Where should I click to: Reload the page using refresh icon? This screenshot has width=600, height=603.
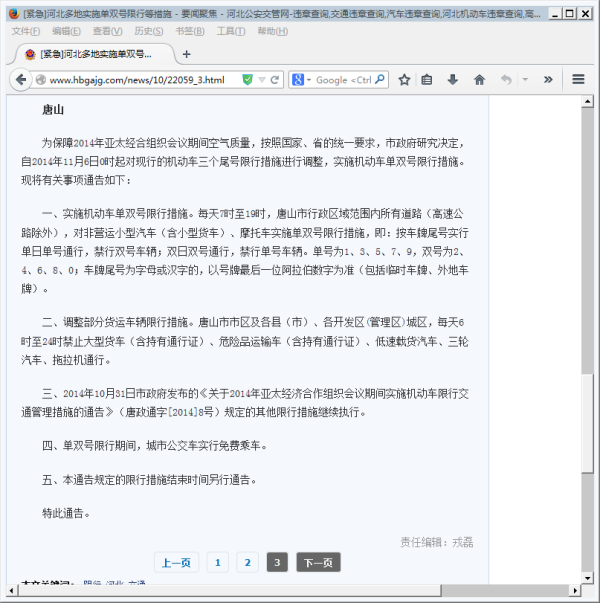coord(275,80)
